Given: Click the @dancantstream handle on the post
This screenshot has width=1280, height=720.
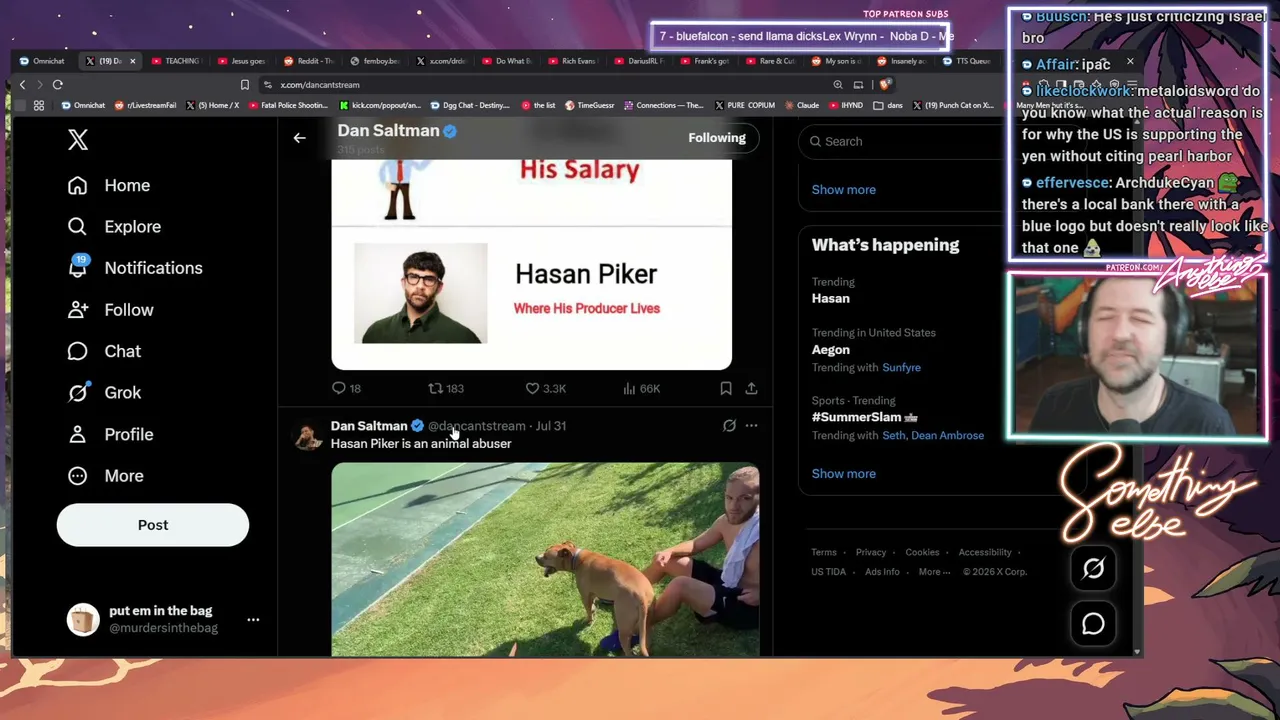Looking at the screenshot, I should (477, 426).
